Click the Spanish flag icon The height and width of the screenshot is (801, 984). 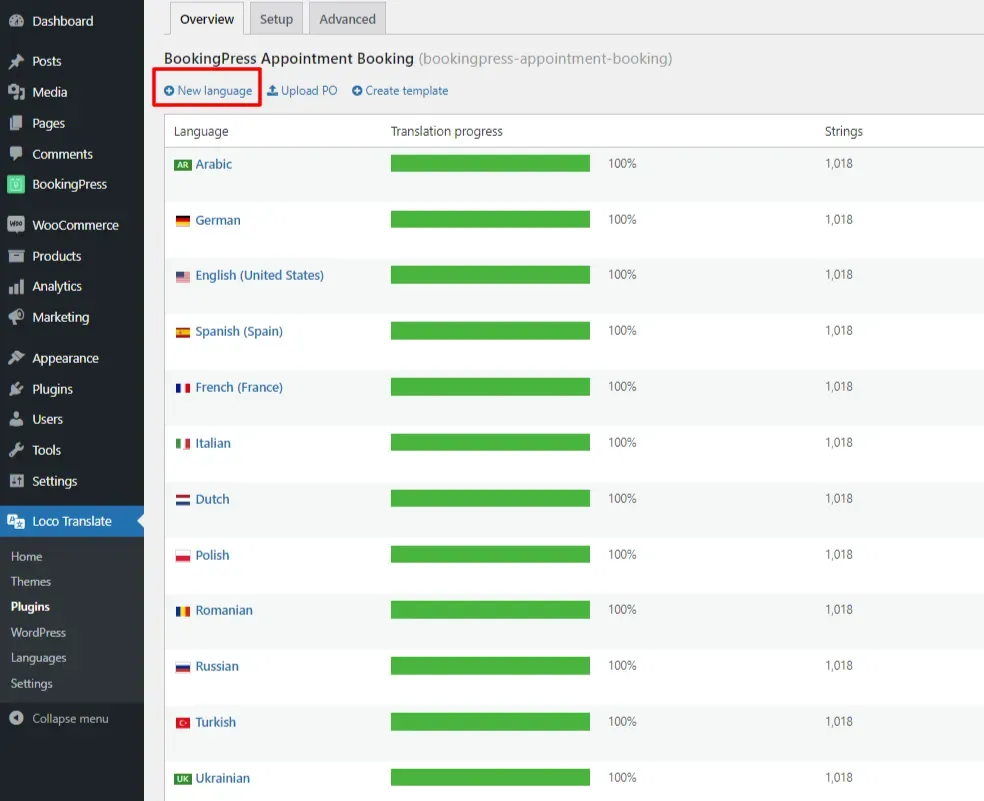pos(183,332)
